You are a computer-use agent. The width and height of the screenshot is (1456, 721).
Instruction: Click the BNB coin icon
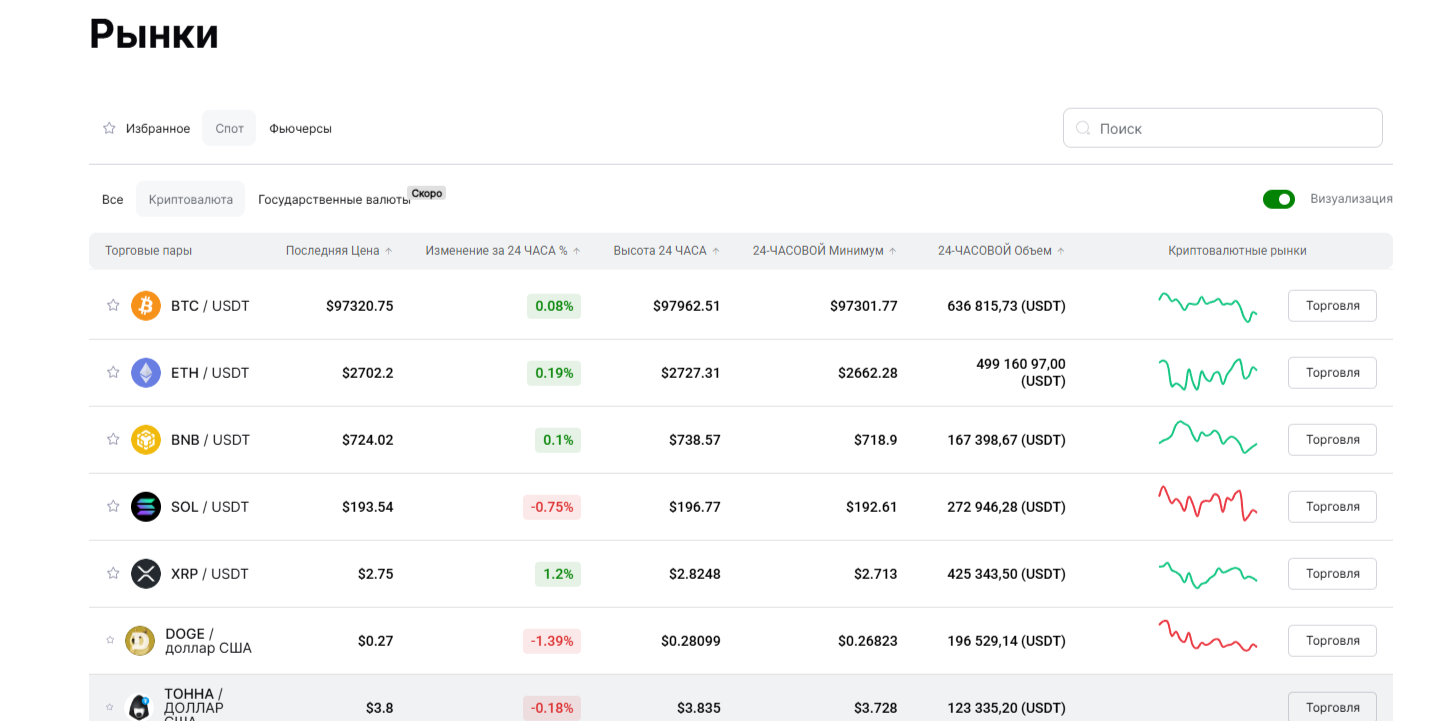coord(146,439)
